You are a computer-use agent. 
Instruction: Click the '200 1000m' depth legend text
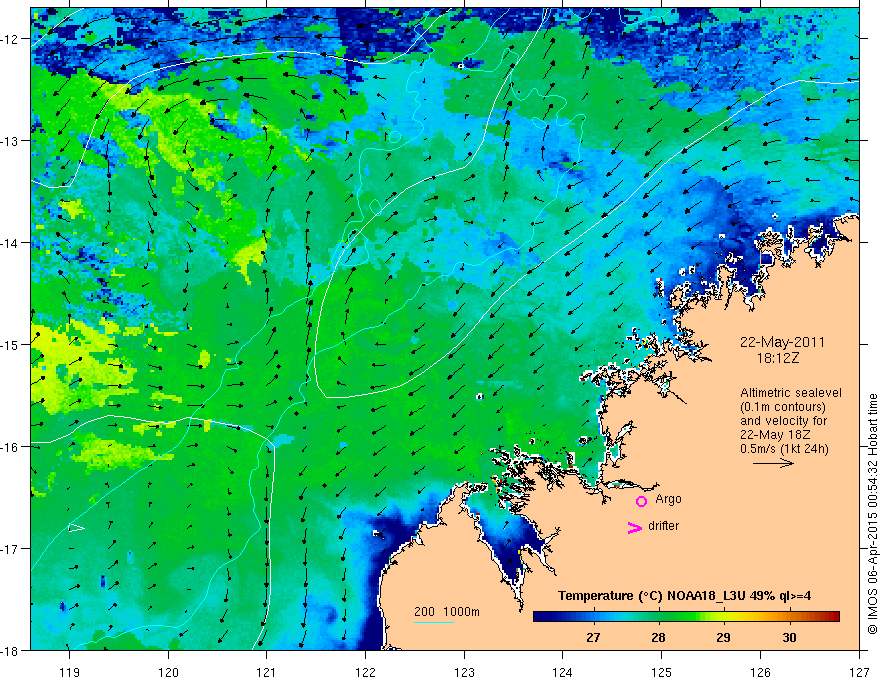point(447,612)
